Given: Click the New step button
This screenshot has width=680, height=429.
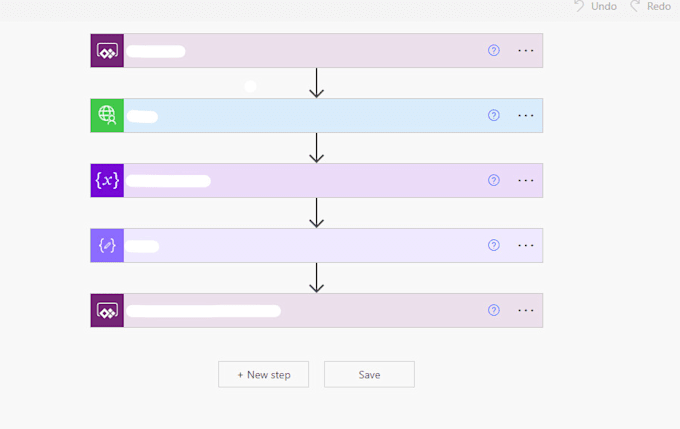Looking at the screenshot, I should (264, 375).
